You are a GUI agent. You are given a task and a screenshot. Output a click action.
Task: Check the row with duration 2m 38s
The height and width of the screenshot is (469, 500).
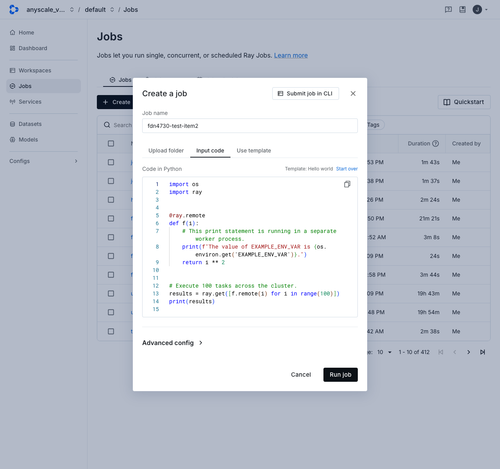pos(111,331)
